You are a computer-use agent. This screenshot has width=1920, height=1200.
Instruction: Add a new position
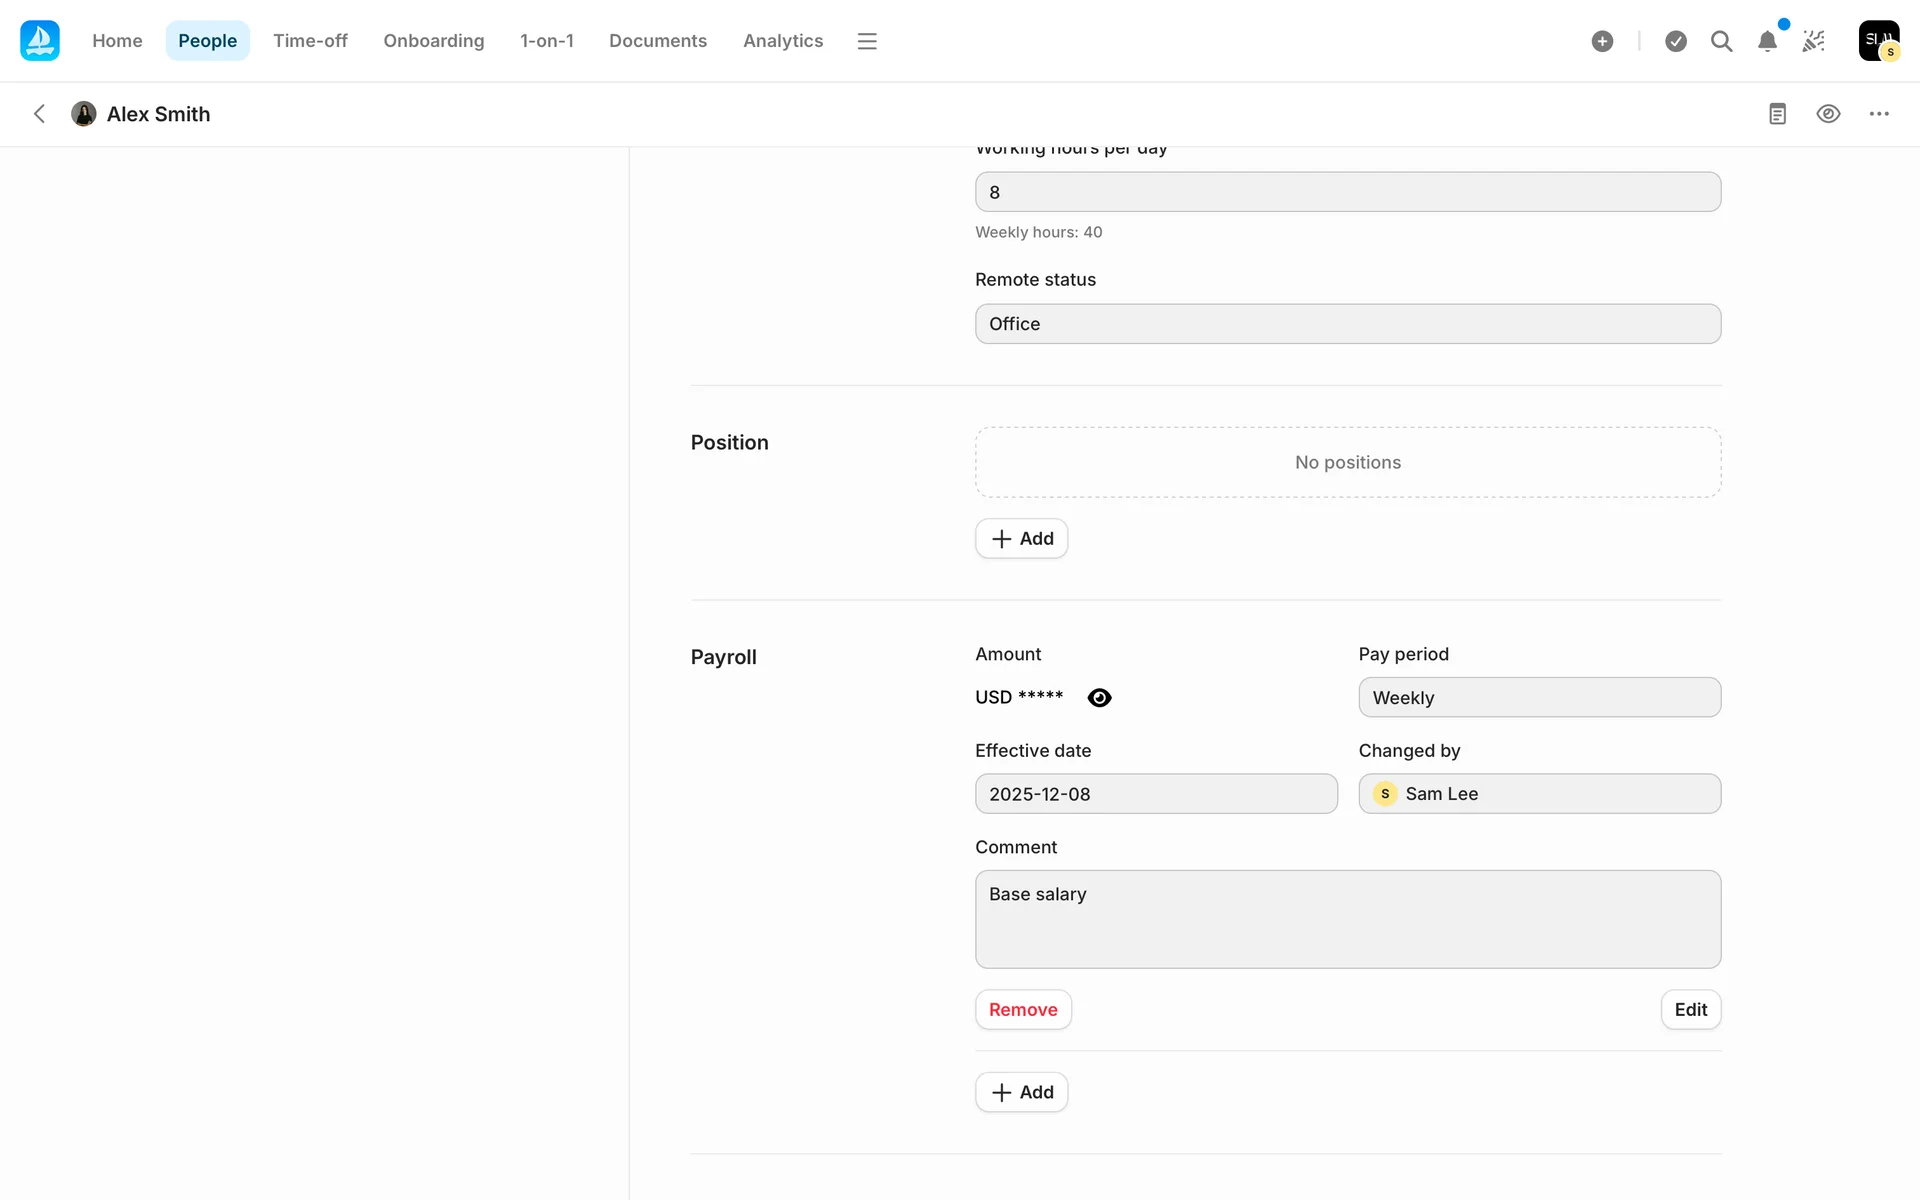coord(1021,539)
